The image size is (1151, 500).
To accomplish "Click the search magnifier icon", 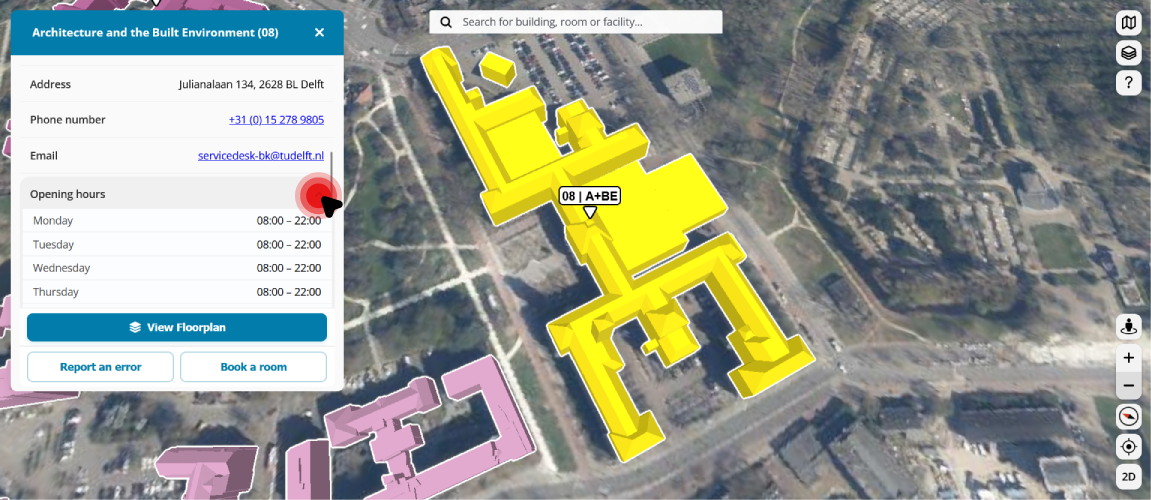I will click(x=446, y=22).
